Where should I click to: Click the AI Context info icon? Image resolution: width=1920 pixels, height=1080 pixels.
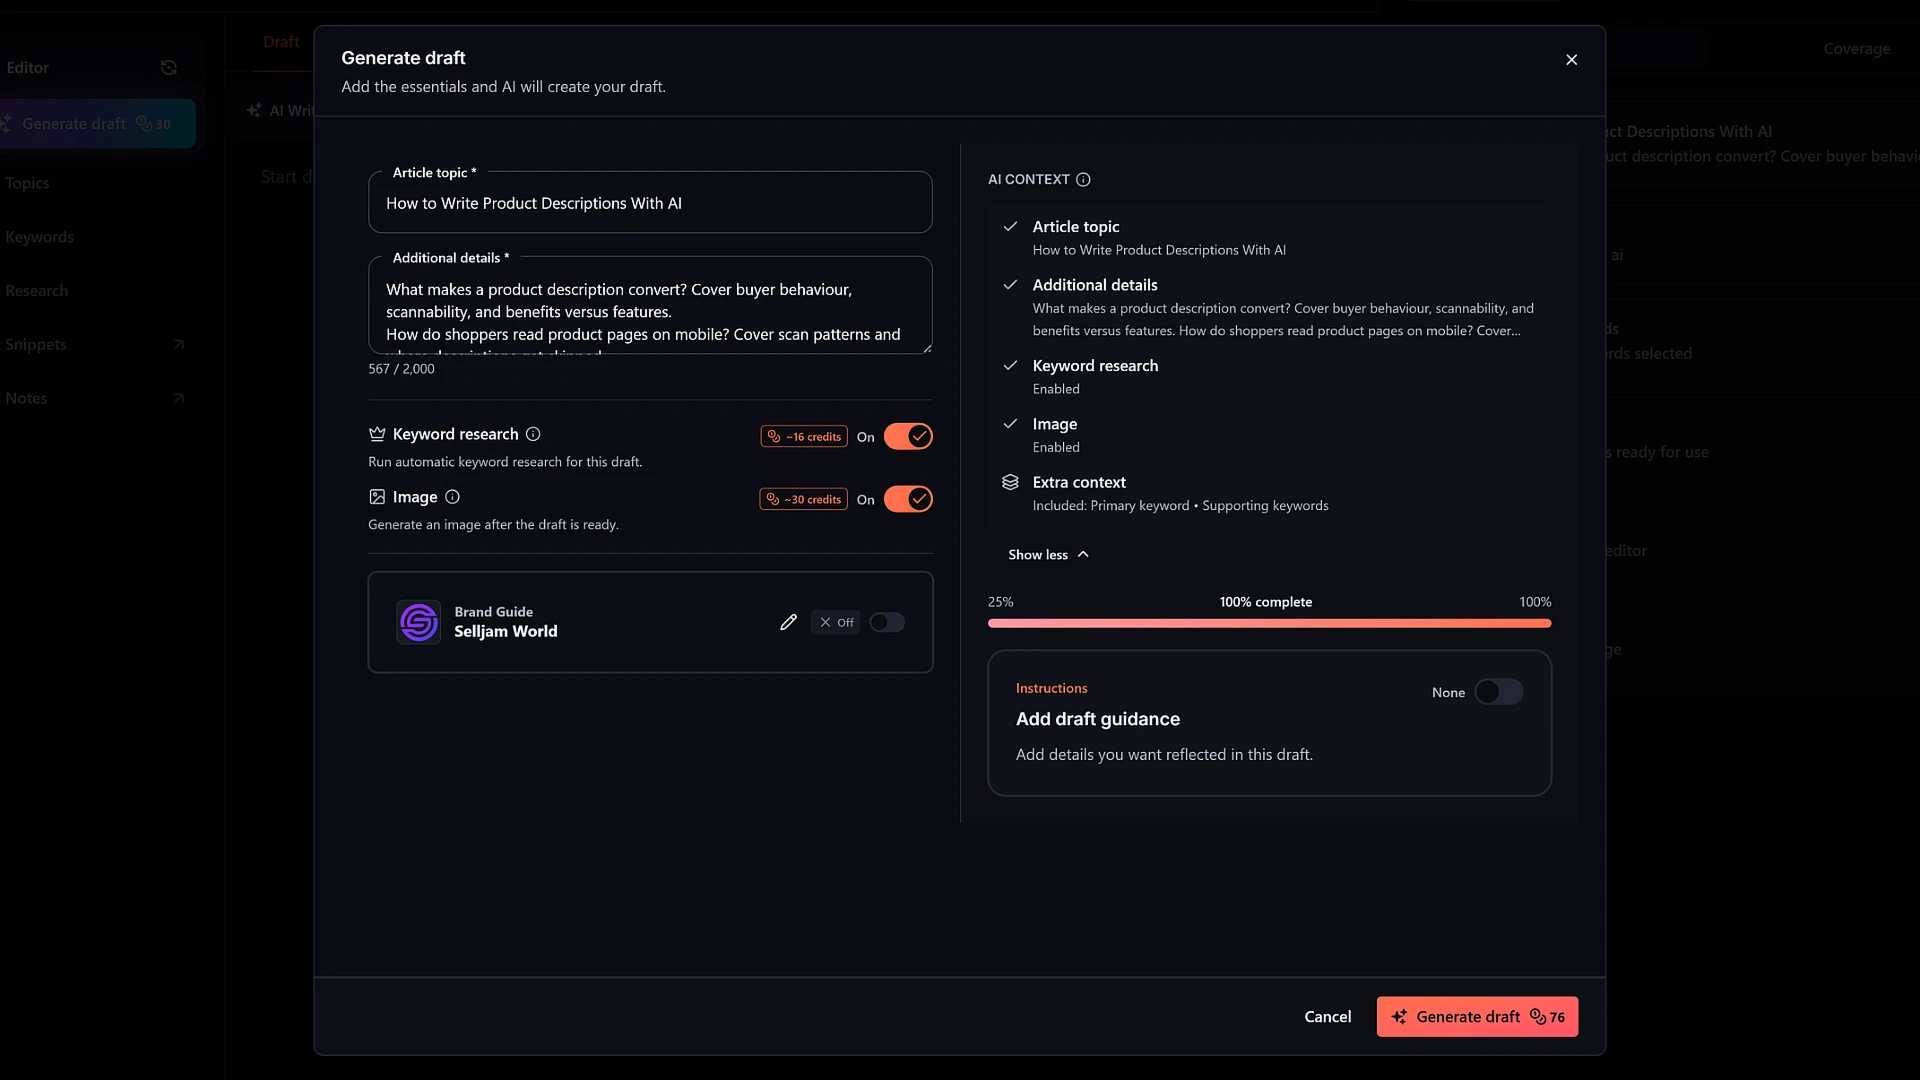[x=1083, y=180]
